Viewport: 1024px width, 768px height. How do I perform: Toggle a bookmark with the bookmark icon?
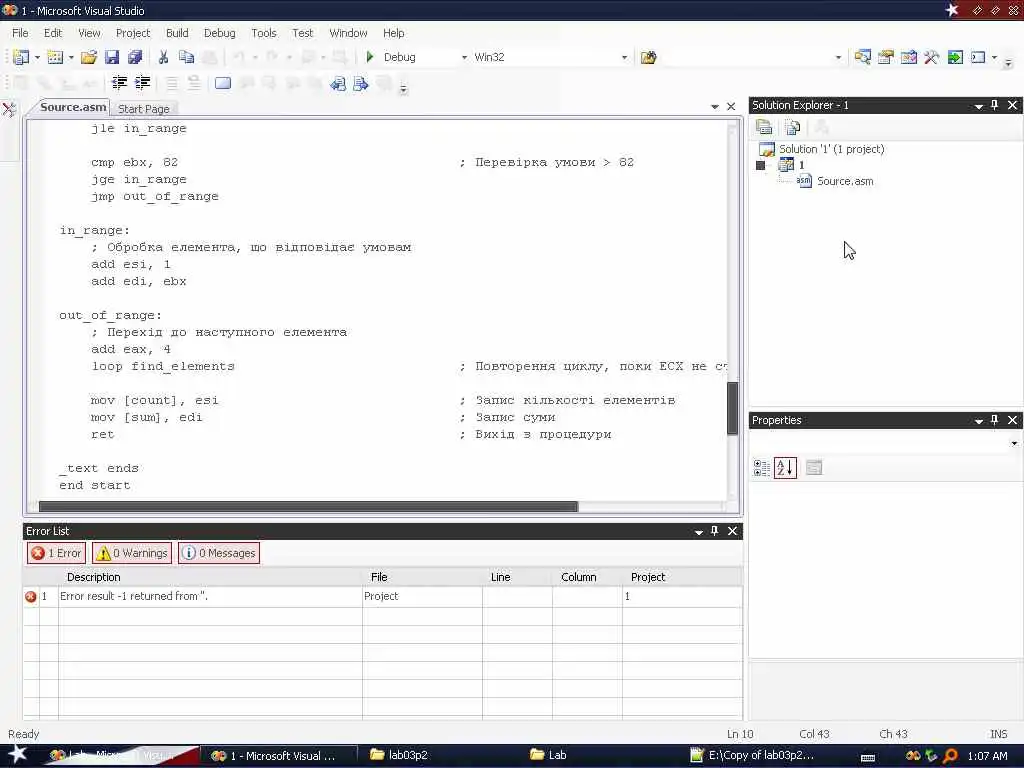point(223,83)
